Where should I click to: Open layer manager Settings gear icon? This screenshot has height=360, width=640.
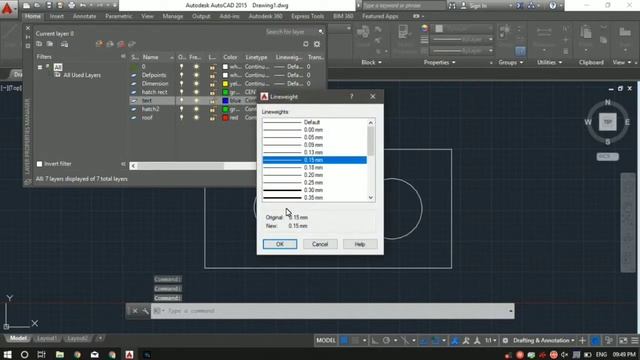click(x=317, y=44)
